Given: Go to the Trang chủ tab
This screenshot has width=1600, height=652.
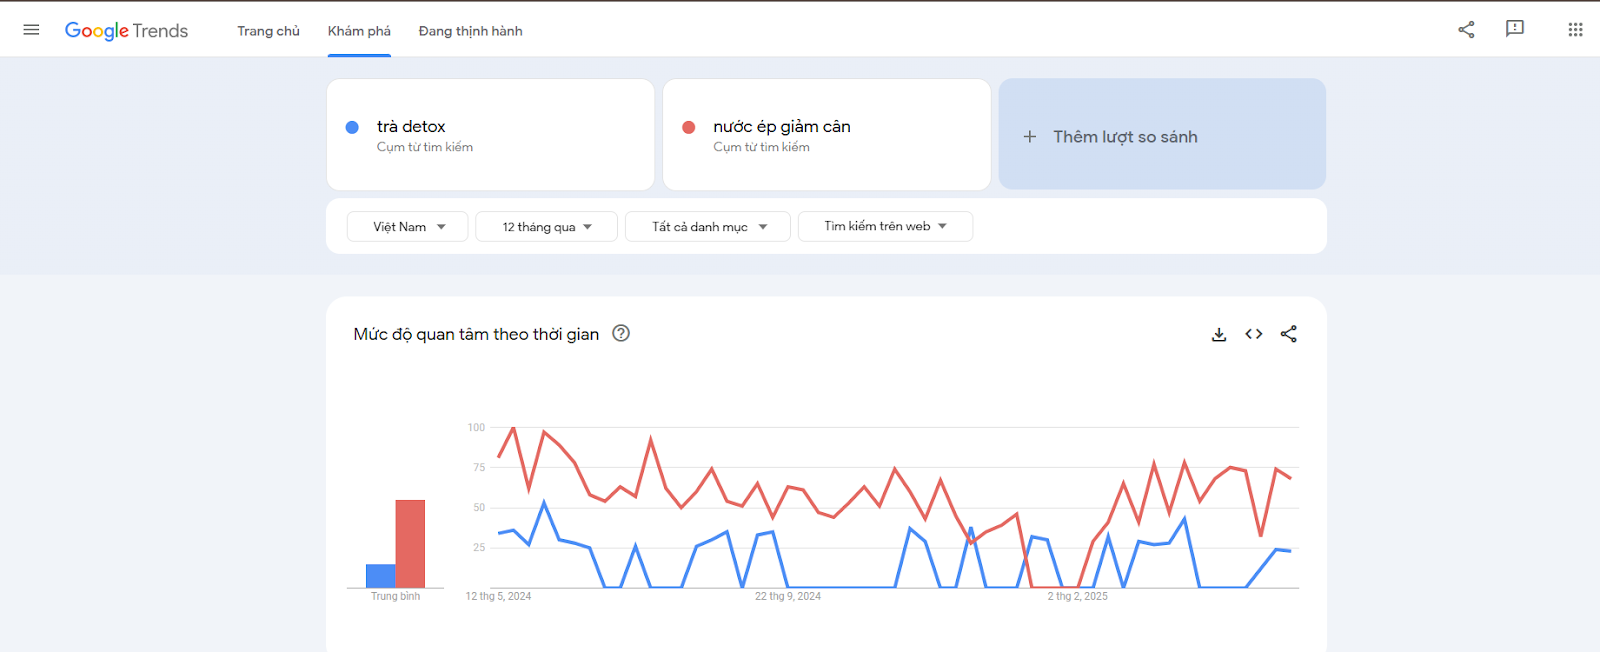Looking at the screenshot, I should (x=268, y=31).
